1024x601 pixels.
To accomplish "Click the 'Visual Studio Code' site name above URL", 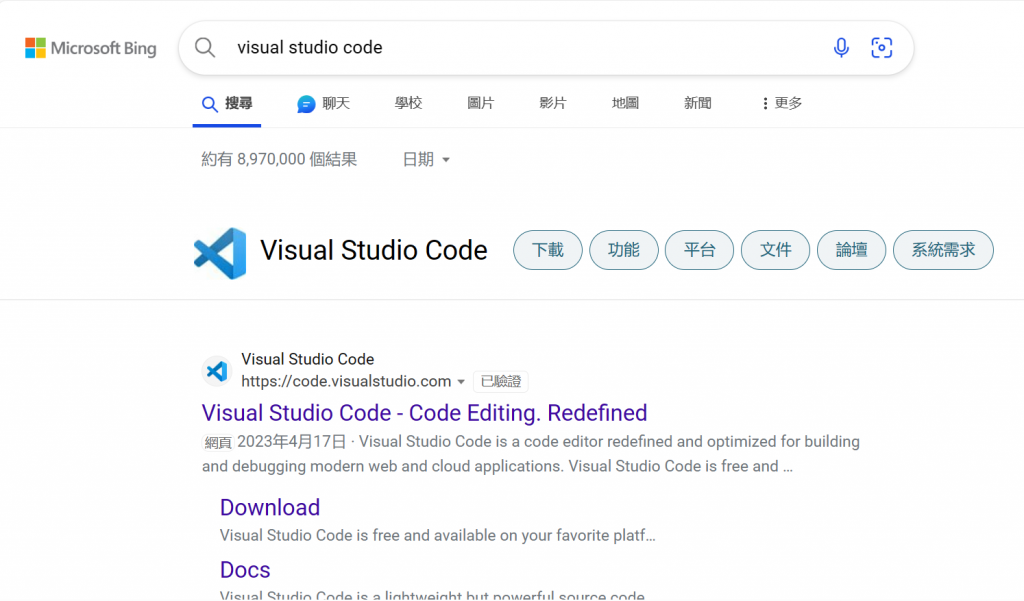I will (x=308, y=359).
